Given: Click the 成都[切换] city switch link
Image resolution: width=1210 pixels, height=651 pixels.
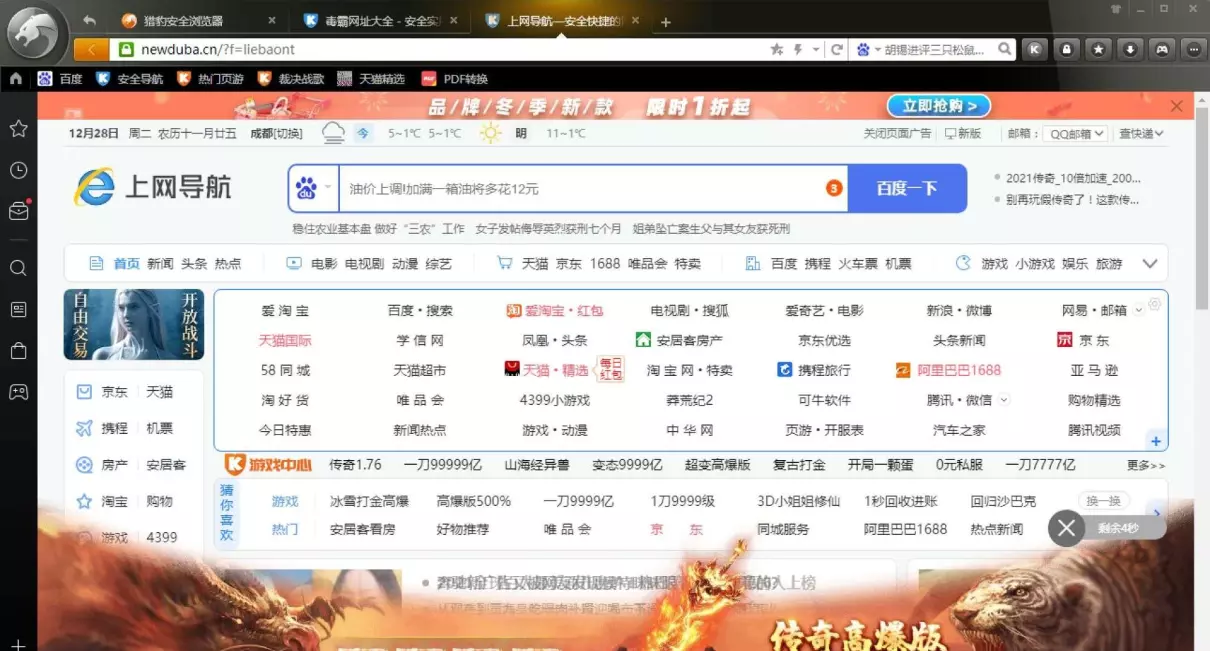Looking at the screenshot, I should tap(276, 133).
